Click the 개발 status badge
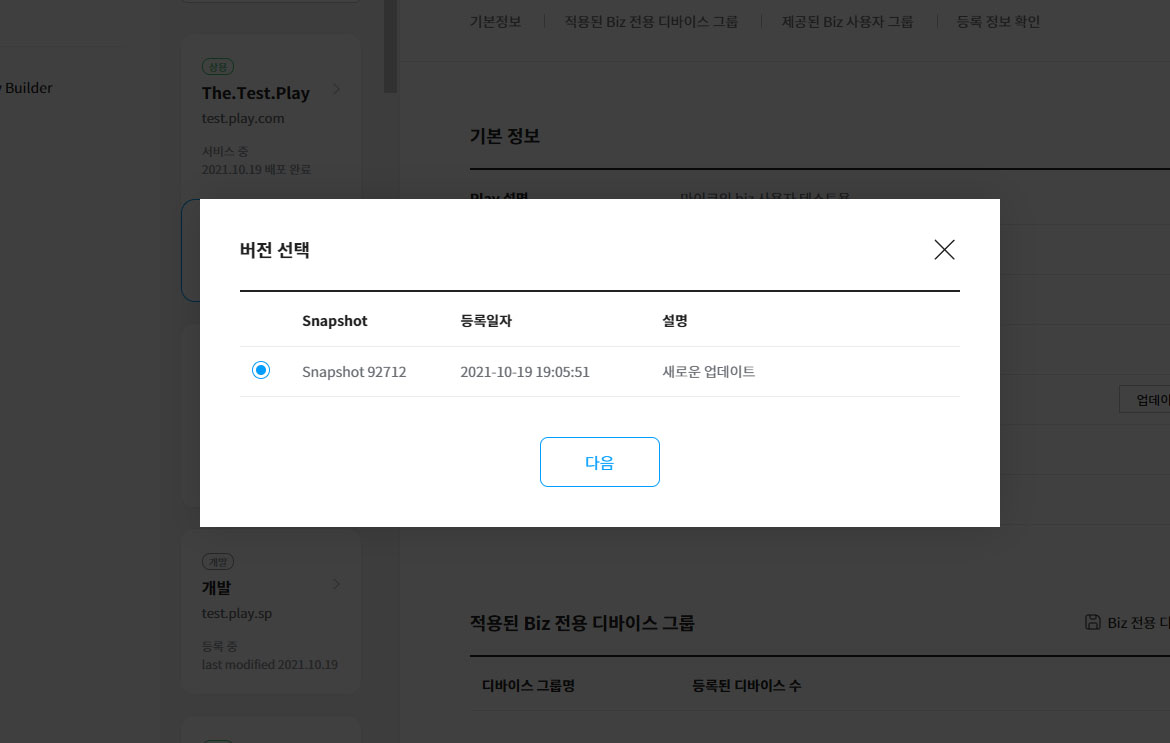This screenshot has width=1170, height=743. point(217,561)
